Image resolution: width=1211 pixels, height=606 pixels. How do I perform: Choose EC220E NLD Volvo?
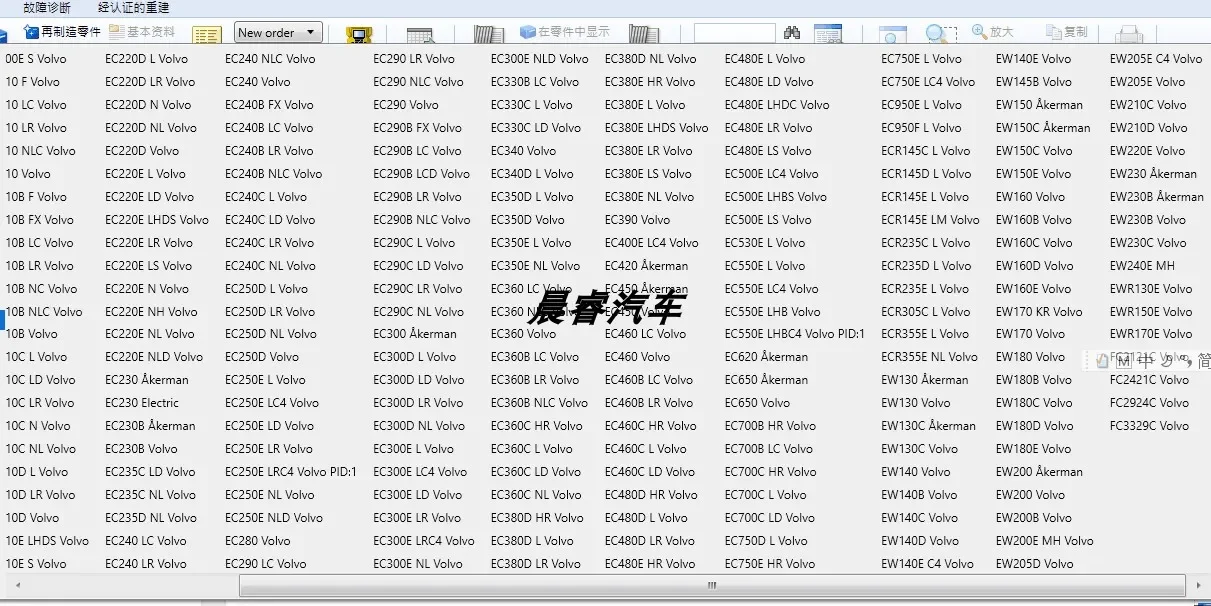(154, 357)
